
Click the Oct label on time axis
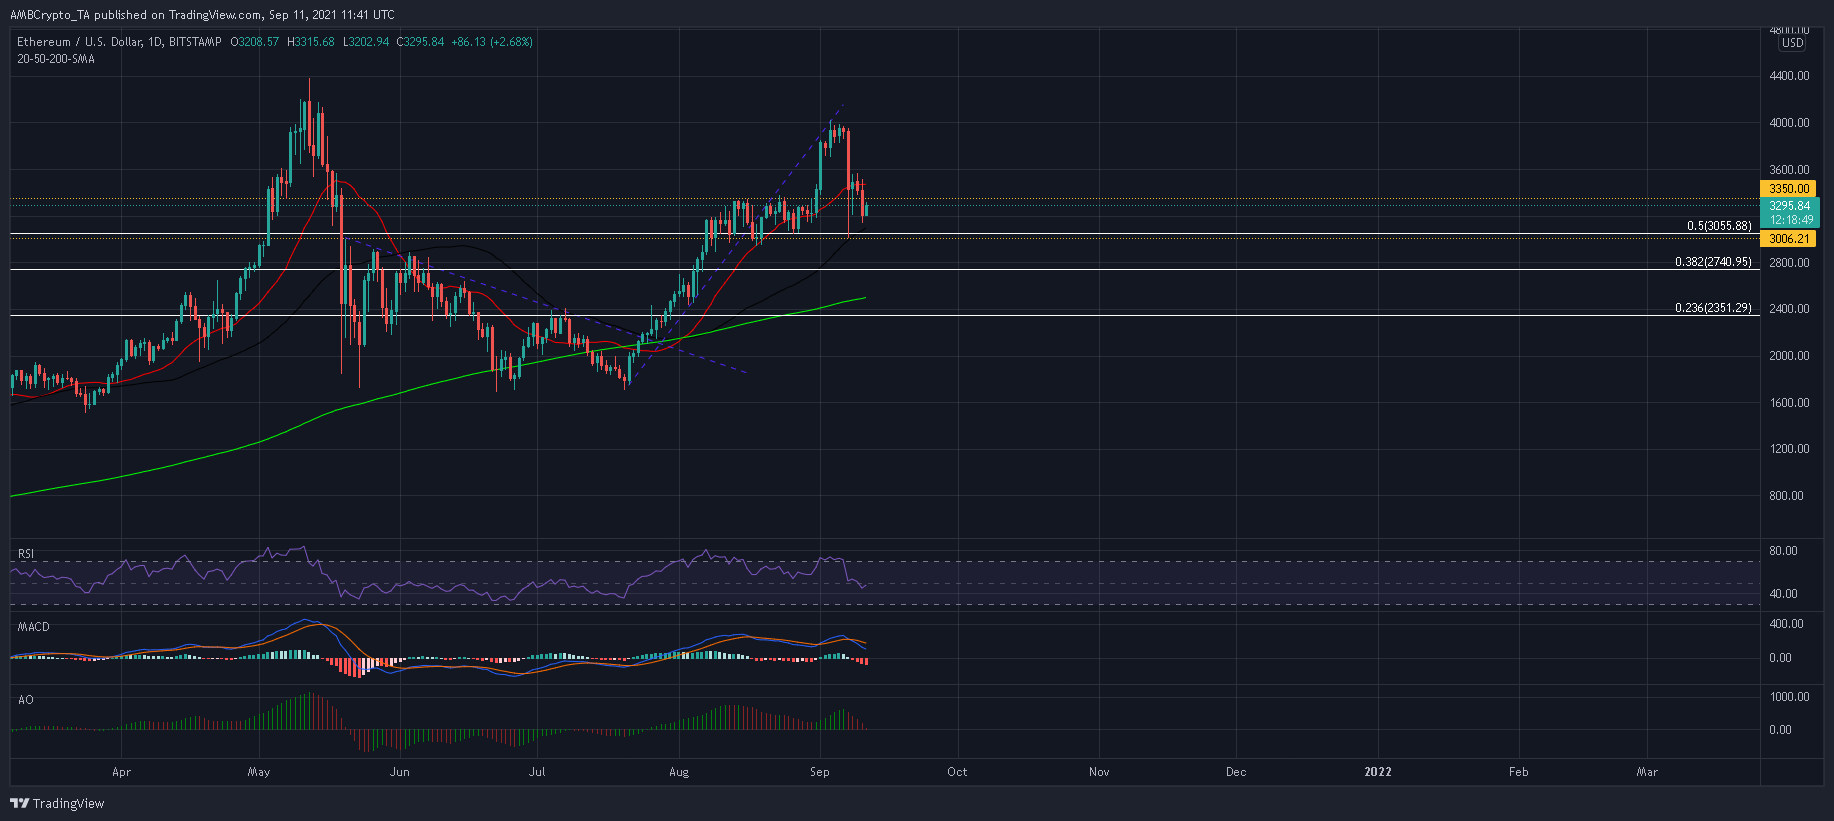click(x=957, y=772)
